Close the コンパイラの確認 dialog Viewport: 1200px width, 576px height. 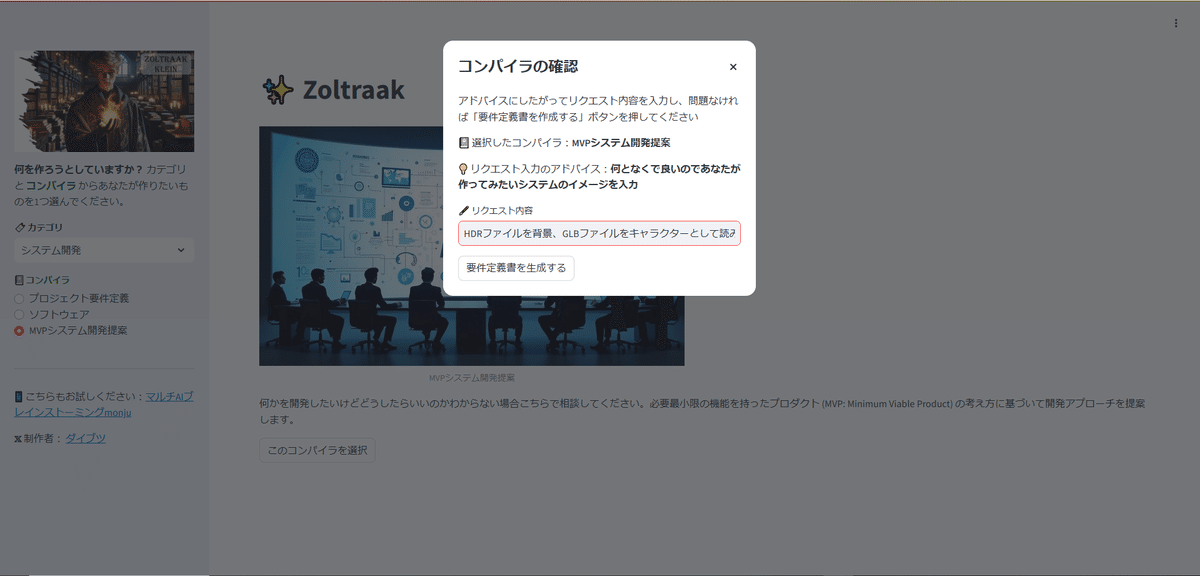click(x=733, y=67)
